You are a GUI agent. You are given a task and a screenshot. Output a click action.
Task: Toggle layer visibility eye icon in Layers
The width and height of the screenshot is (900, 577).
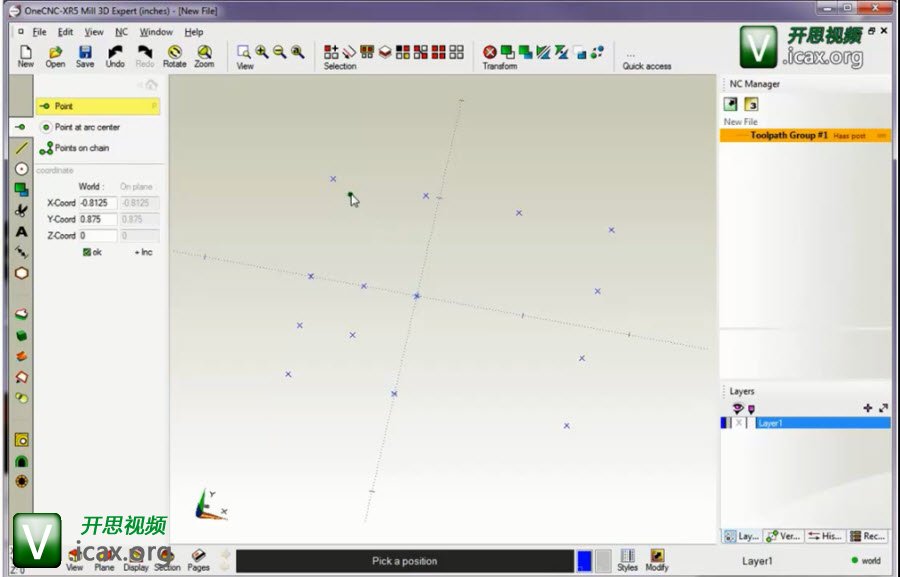click(738, 408)
